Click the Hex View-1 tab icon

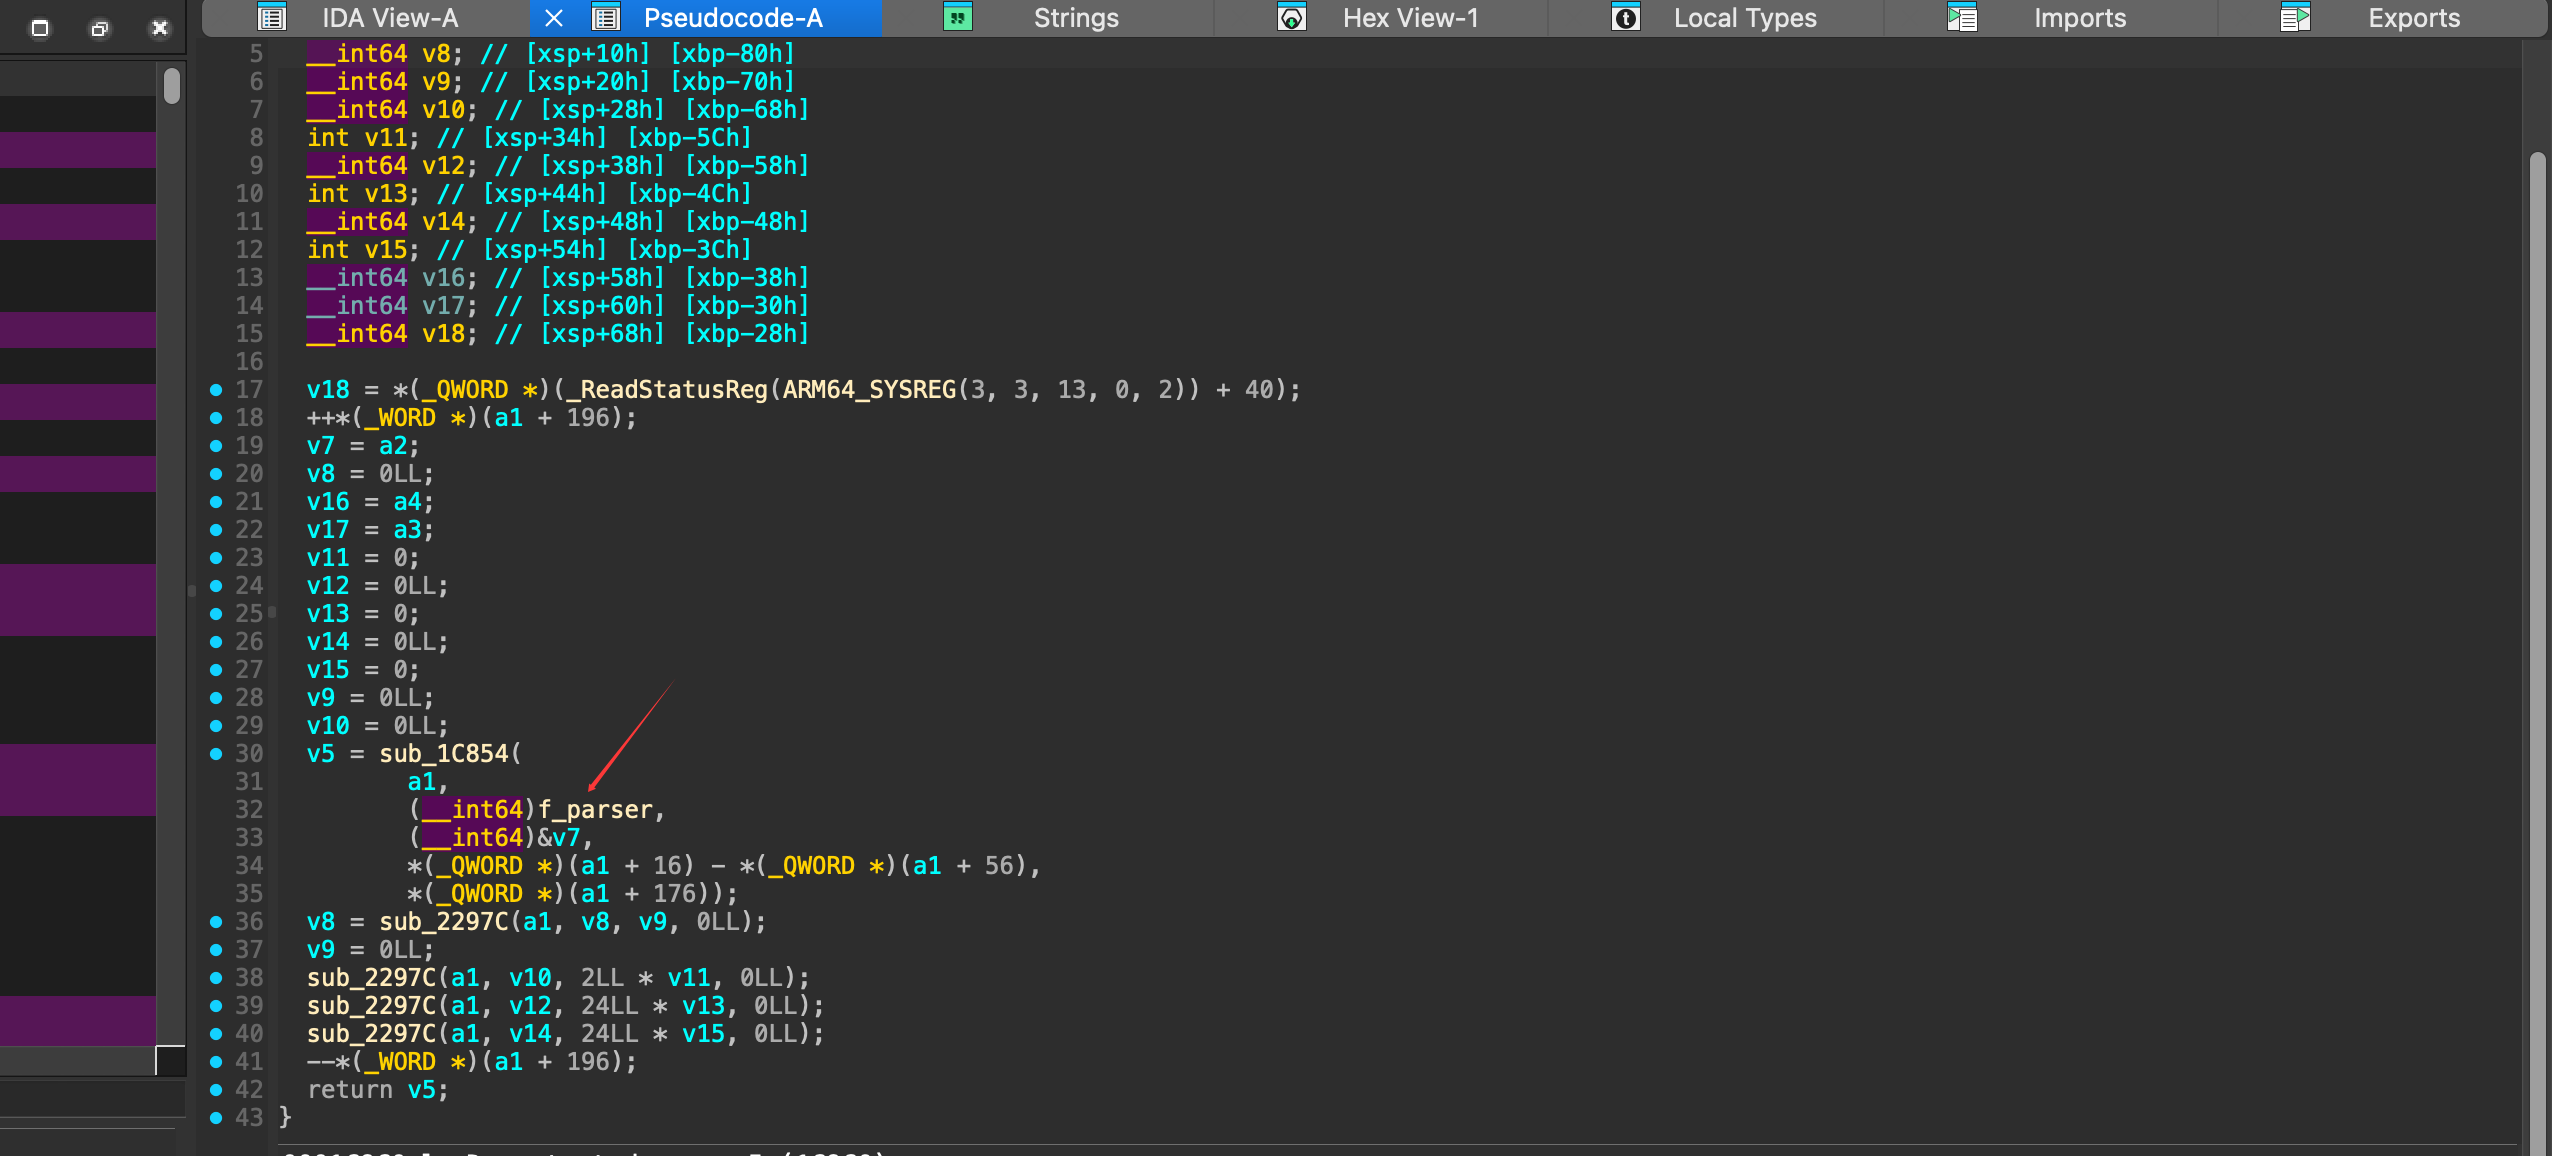click(x=1291, y=18)
